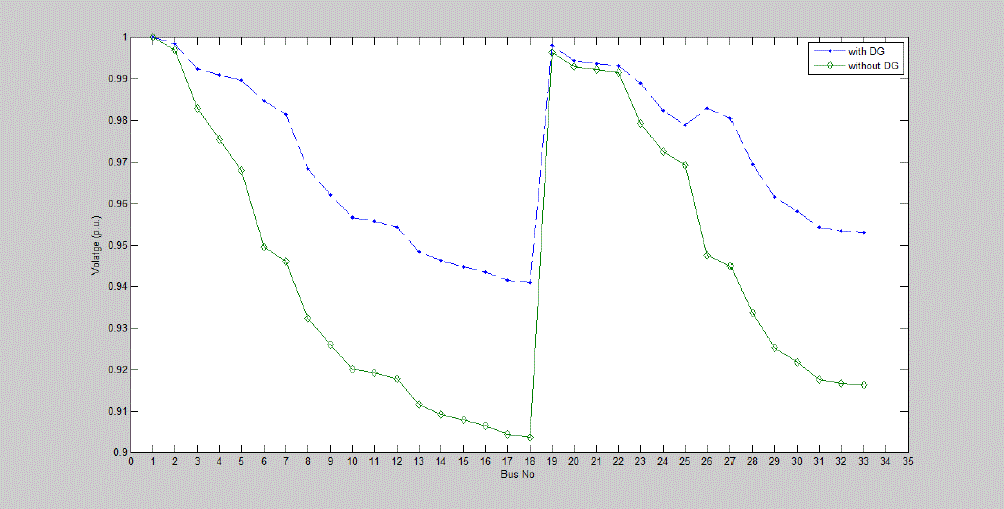Select the "Volatge (p.u.)" y-axis label
This screenshot has height=509, width=1004.
point(97,244)
